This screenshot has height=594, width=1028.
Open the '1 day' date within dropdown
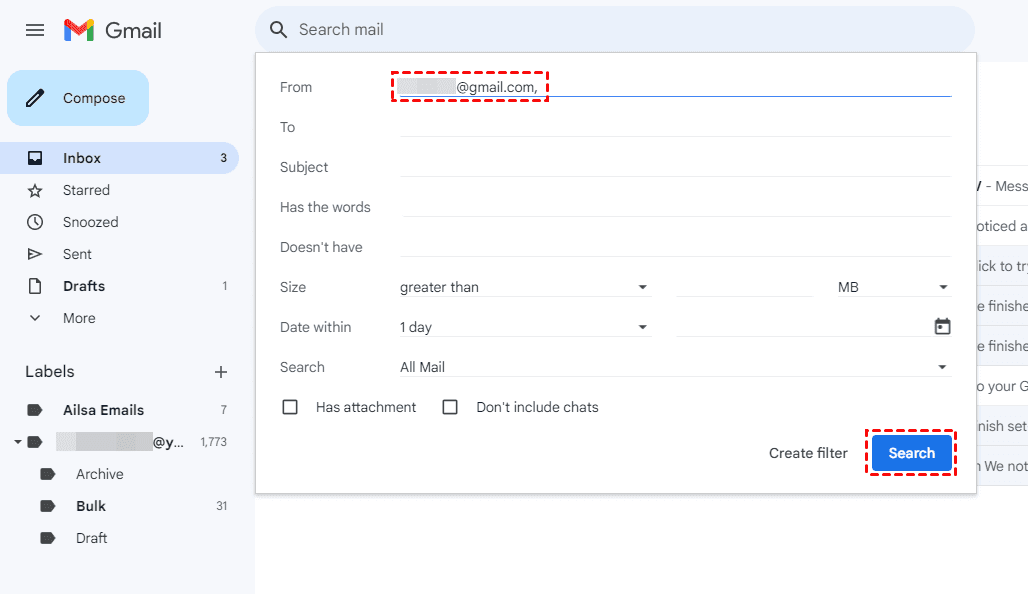[x=524, y=327]
